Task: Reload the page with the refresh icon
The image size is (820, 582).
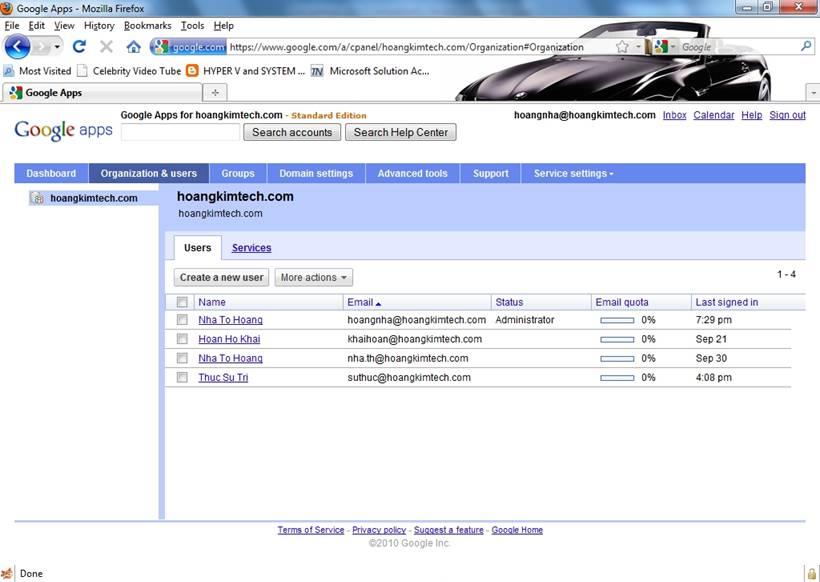Action: 79,47
